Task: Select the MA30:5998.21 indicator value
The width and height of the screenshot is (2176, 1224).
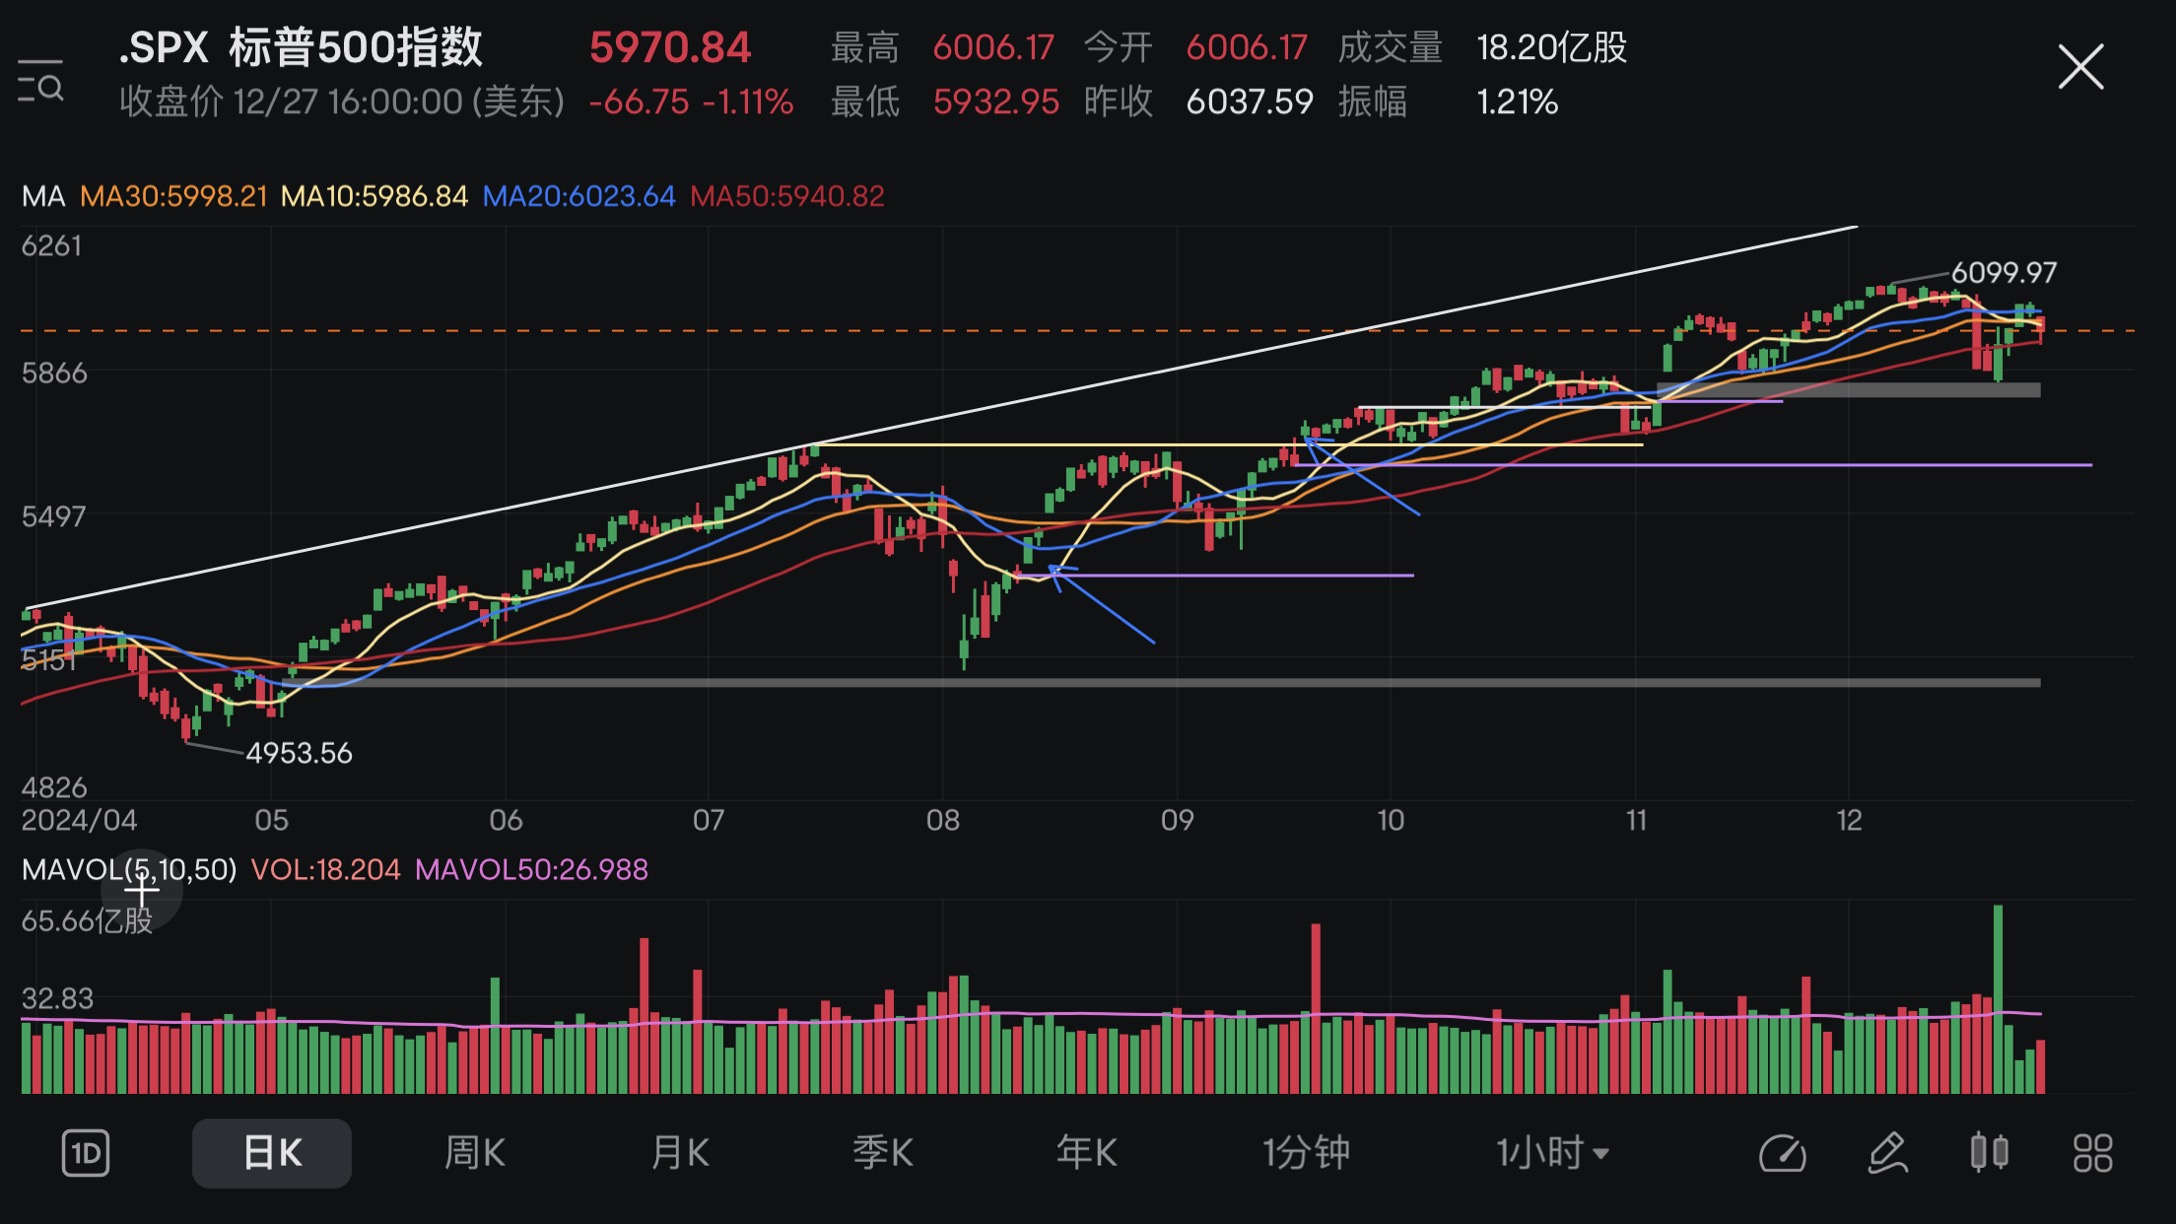Action: [x=174, y=196]
